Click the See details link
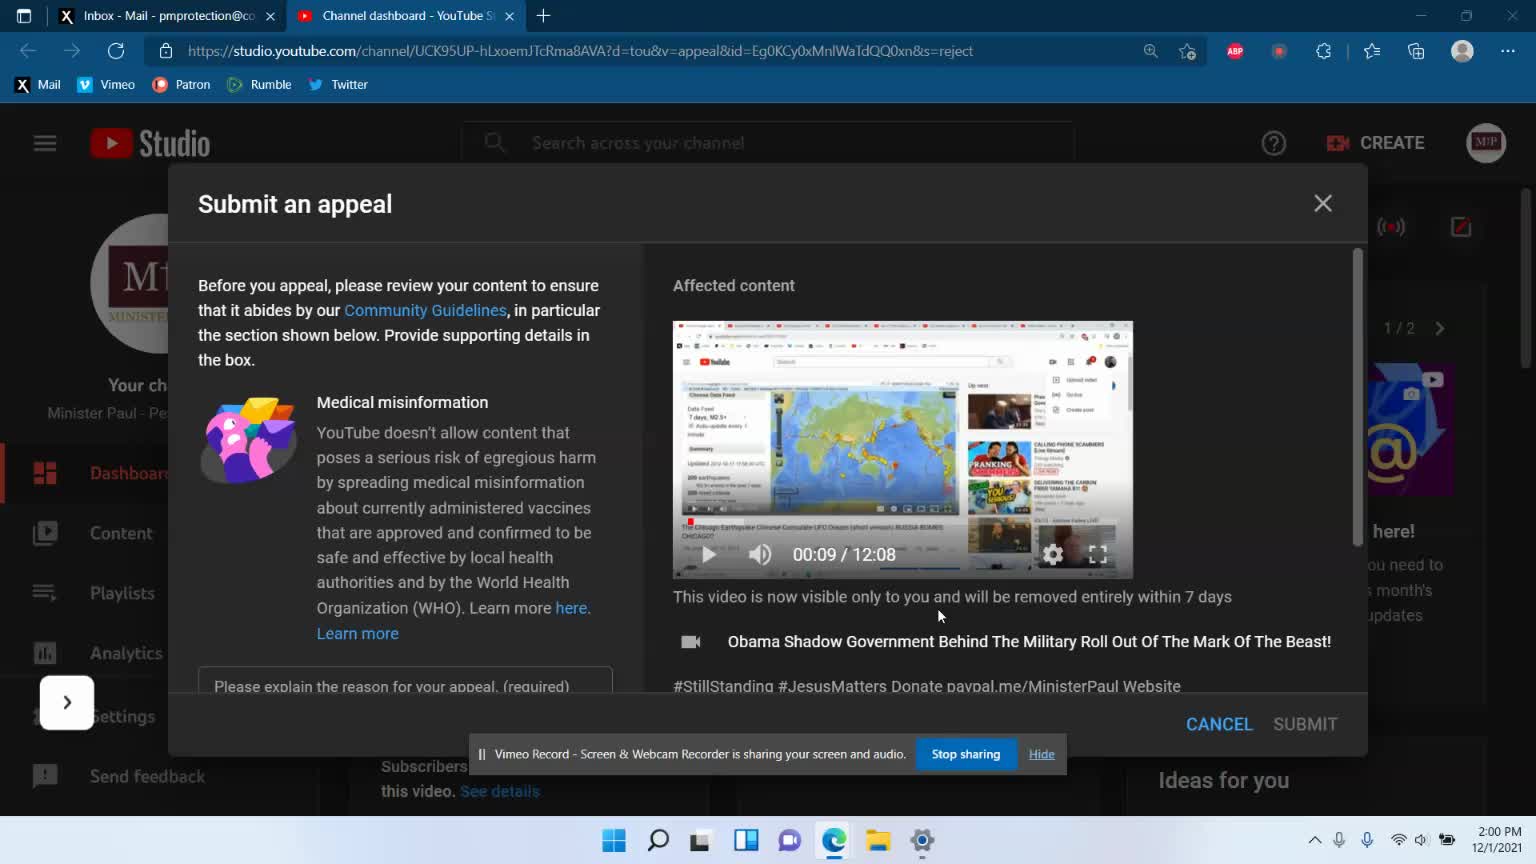 point(500,791)
